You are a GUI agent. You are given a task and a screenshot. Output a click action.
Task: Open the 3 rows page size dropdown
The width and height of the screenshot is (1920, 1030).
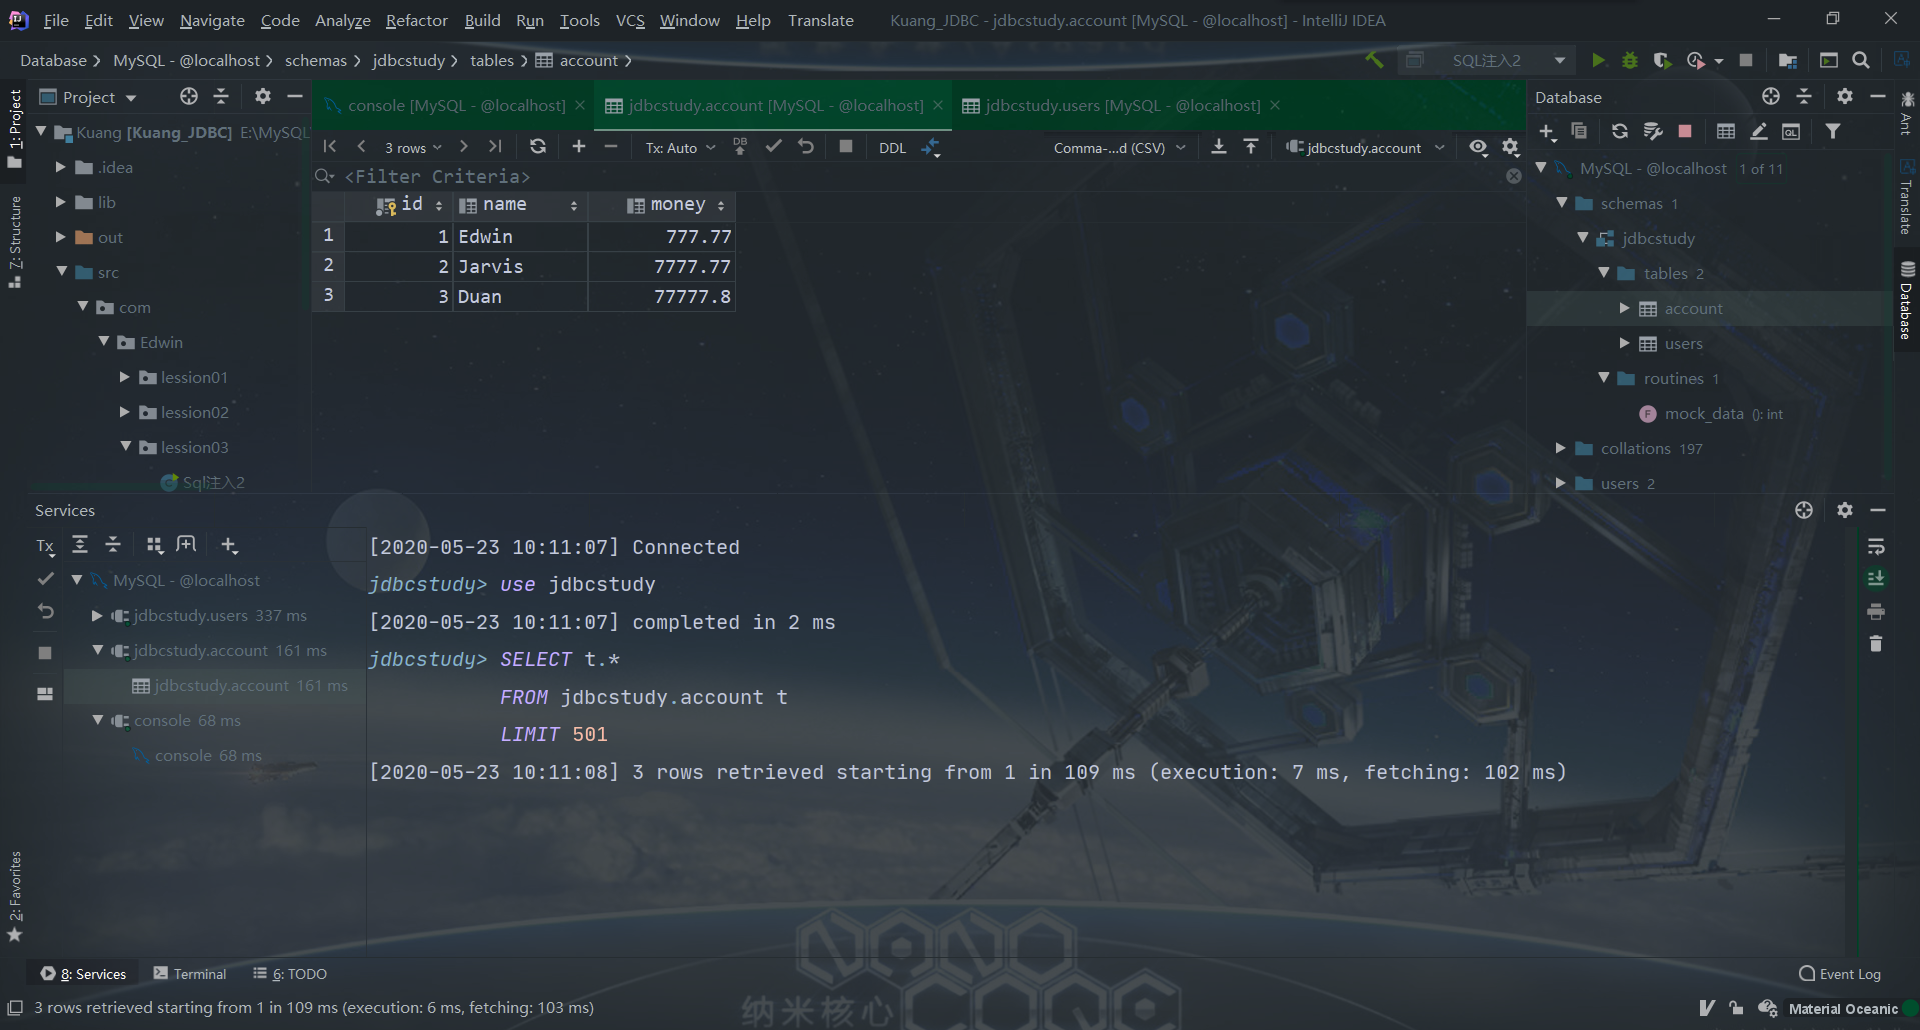coord(413,148)
